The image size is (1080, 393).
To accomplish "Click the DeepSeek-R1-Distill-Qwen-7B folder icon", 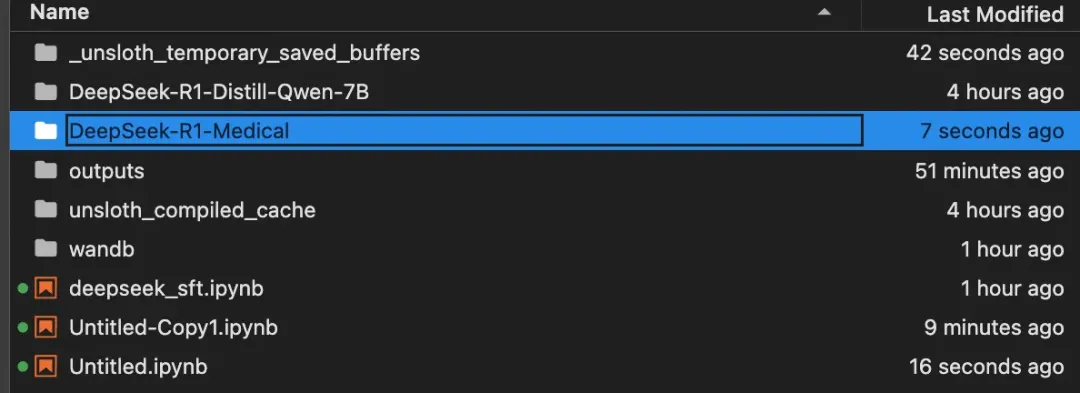I will [x=45, y=92].
